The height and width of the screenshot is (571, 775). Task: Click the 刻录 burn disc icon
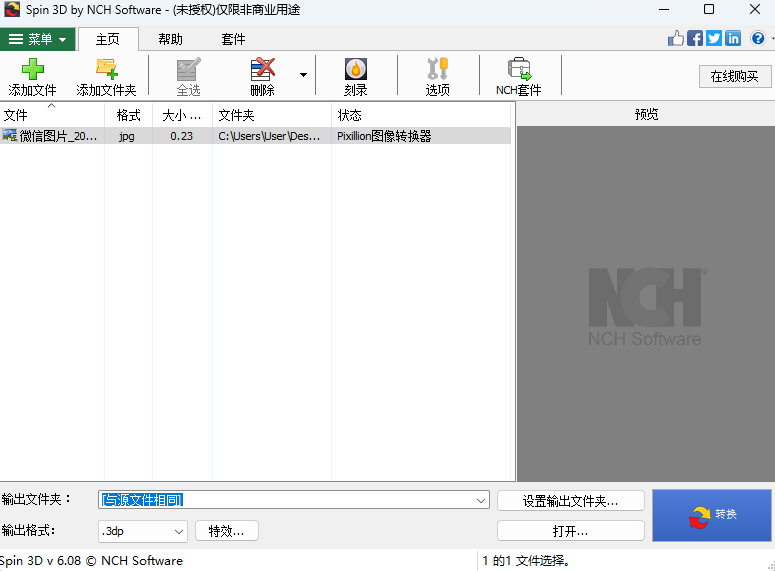tap(355, 69)
